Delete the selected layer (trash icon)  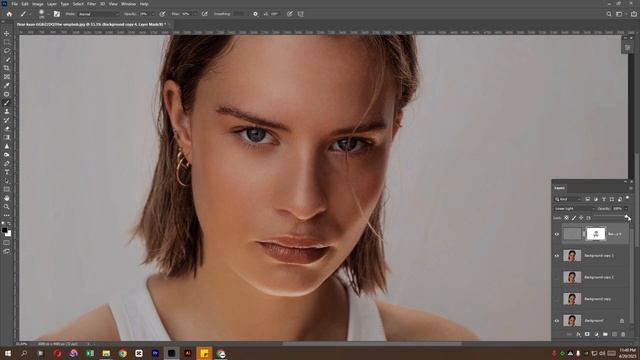pyautogui.click(x=623, y=334)
